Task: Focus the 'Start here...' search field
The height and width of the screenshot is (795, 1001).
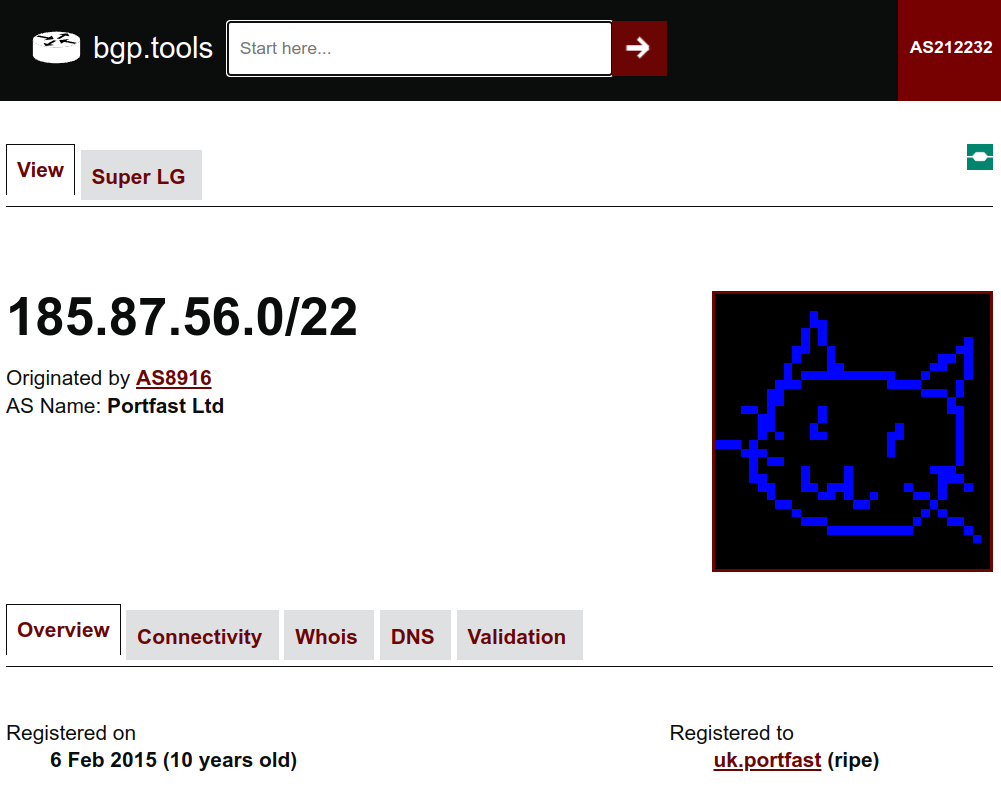Action: click(x=419, y=49)
